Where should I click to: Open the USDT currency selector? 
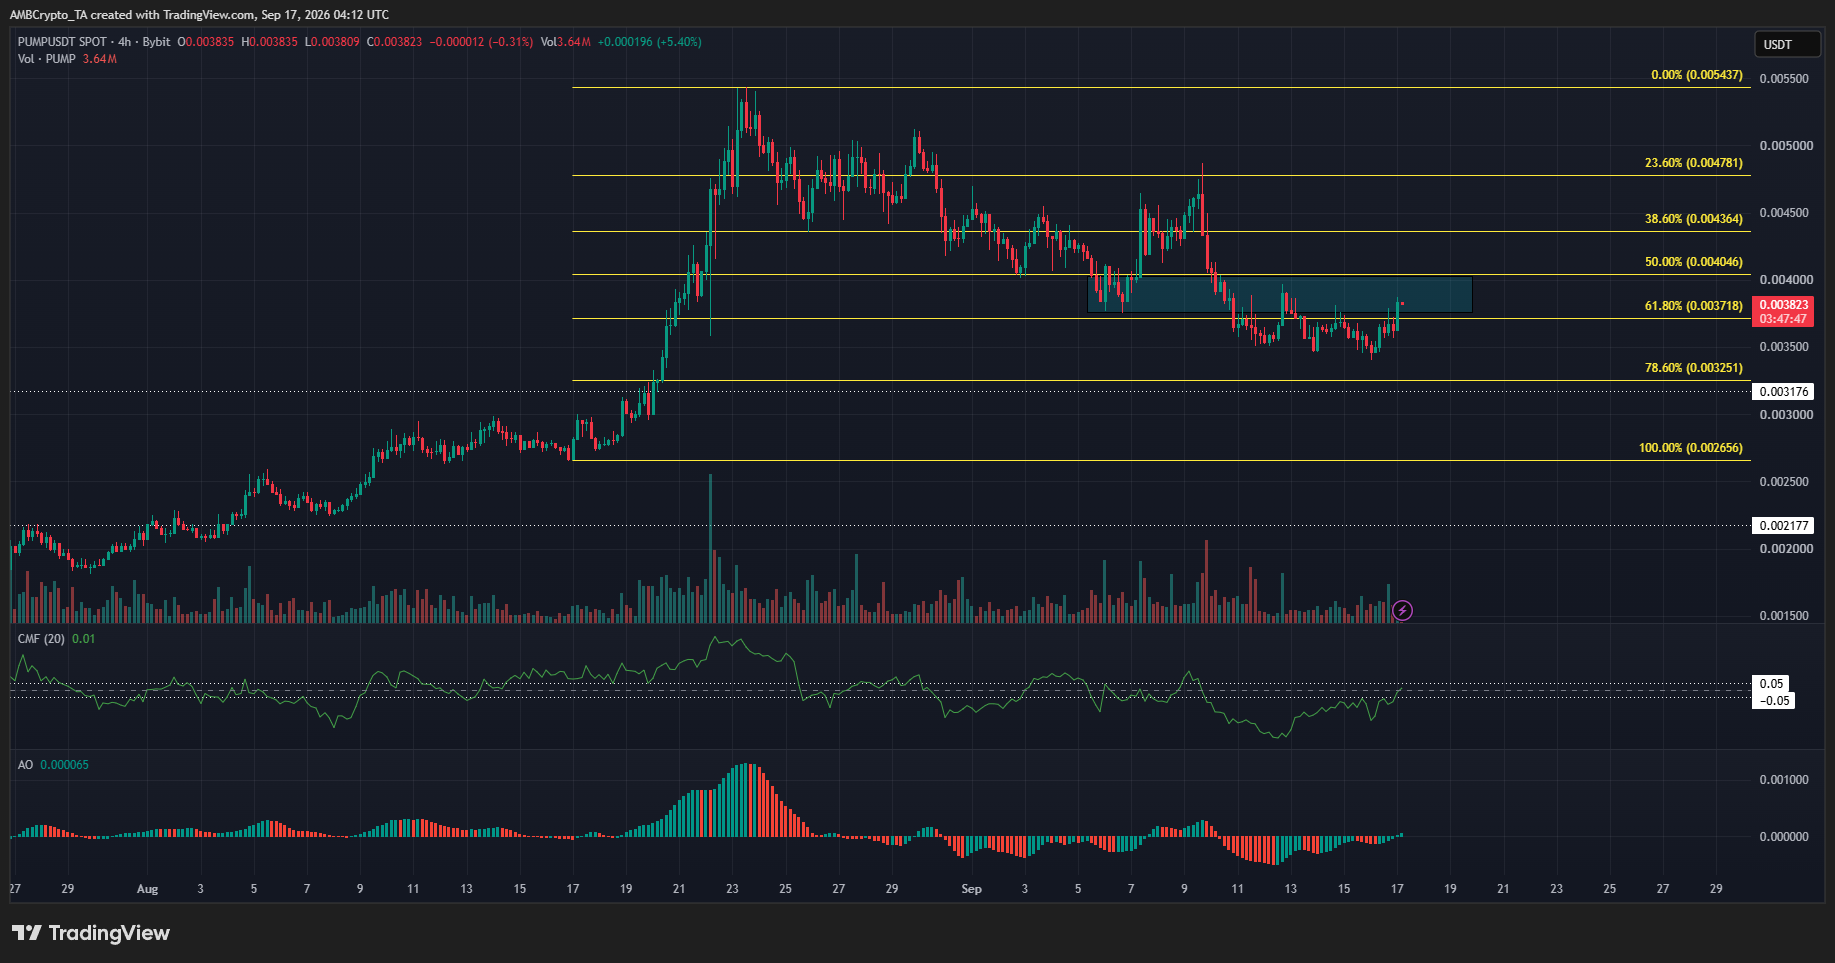tap(1788, 44)
